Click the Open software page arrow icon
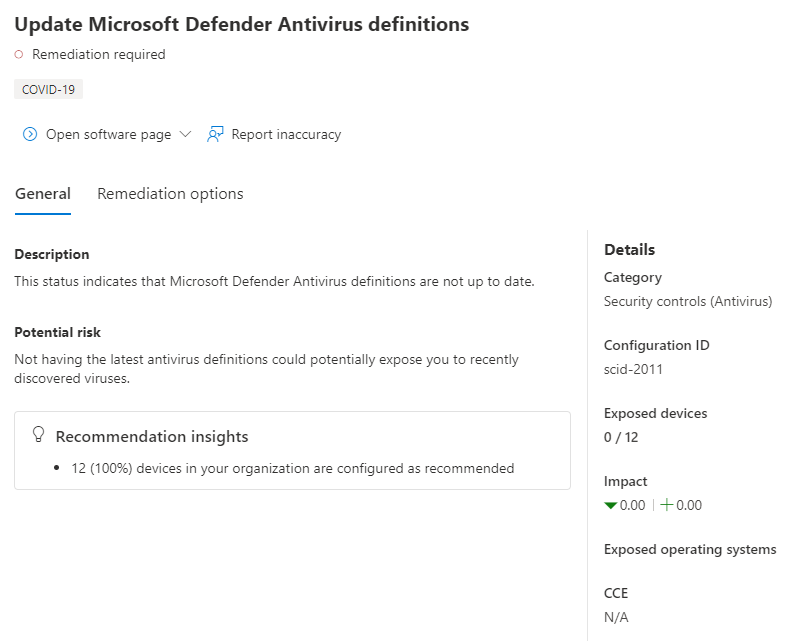Image resolution: width=812 pixels, height=641 pixels. point(29,133)
